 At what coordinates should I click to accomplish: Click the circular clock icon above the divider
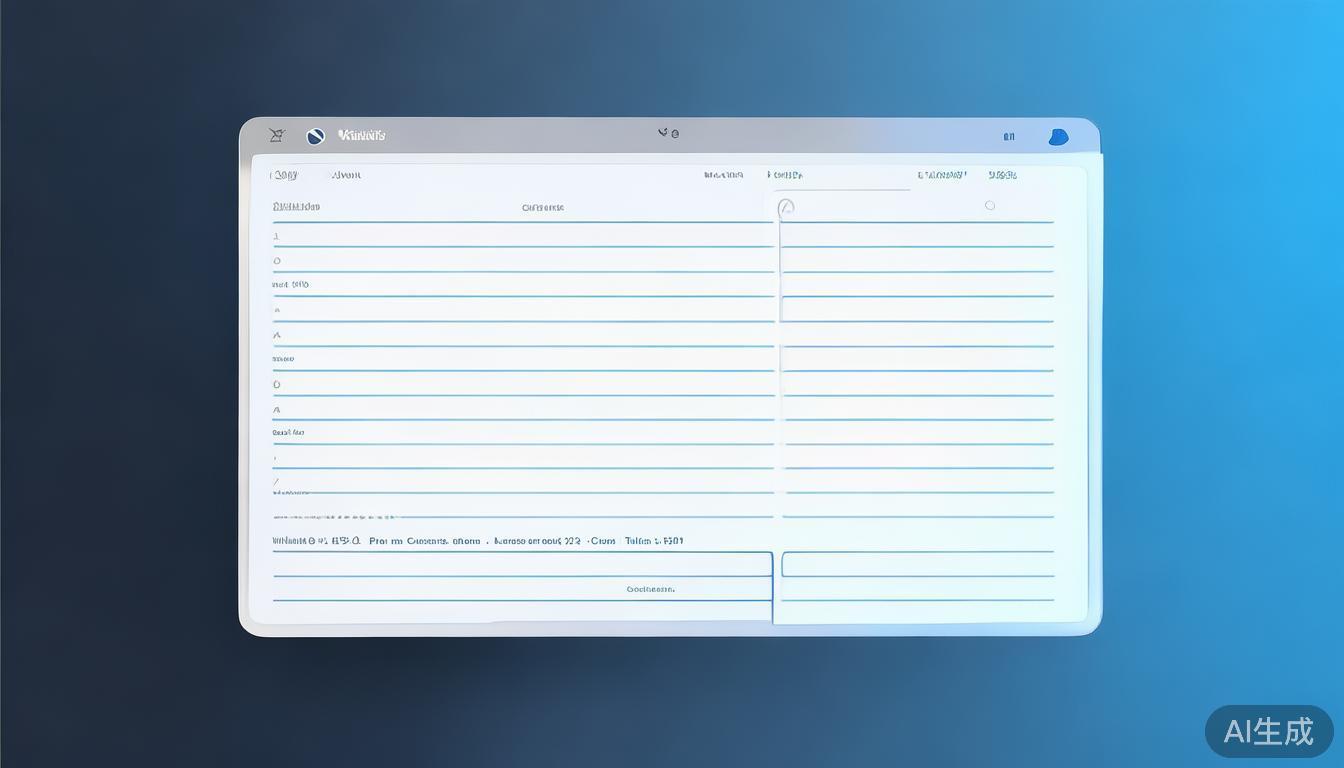pyautogui.click(x=786, y=207)
